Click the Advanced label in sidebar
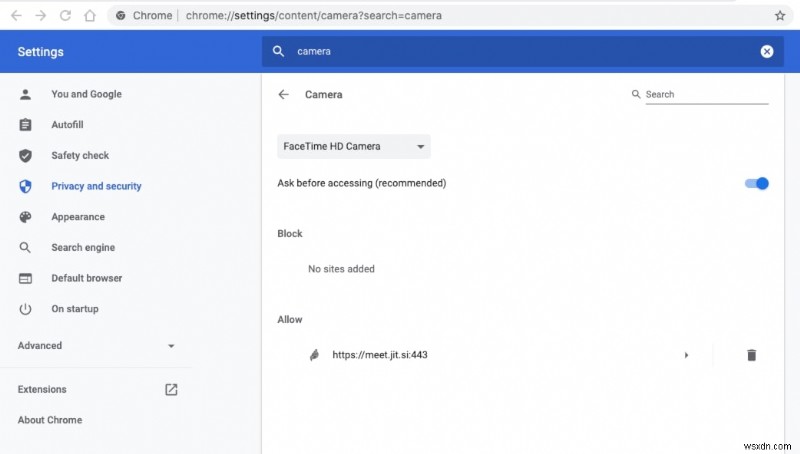 click(40, 346)
